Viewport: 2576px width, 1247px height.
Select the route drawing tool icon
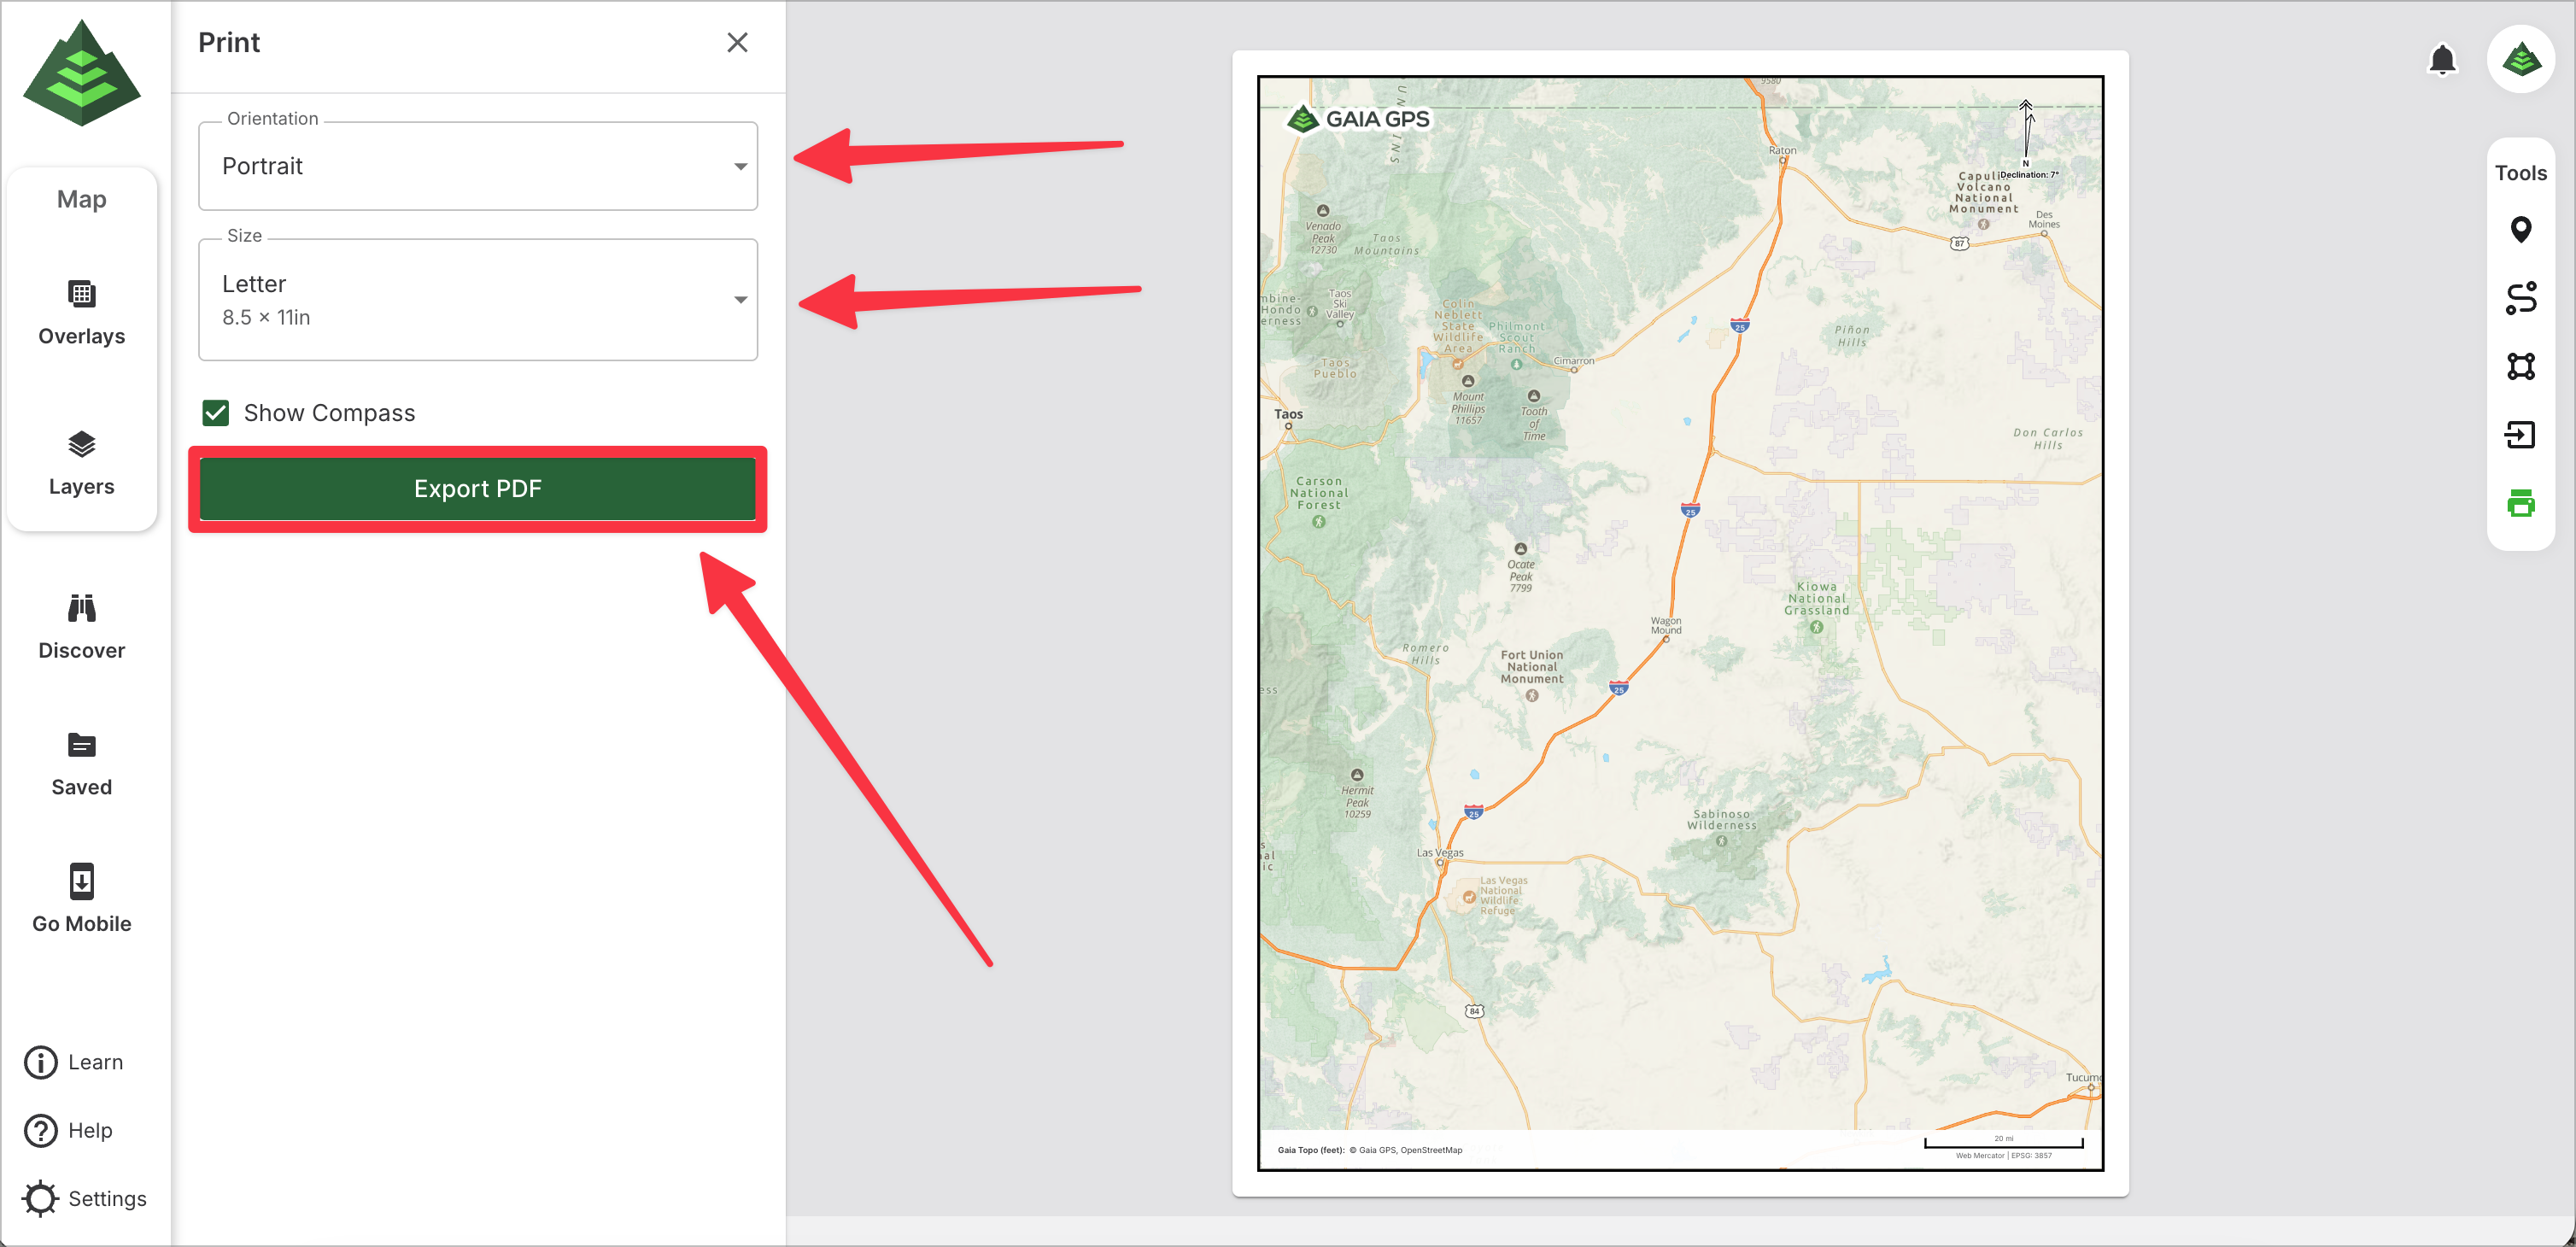pos(2520,298)
